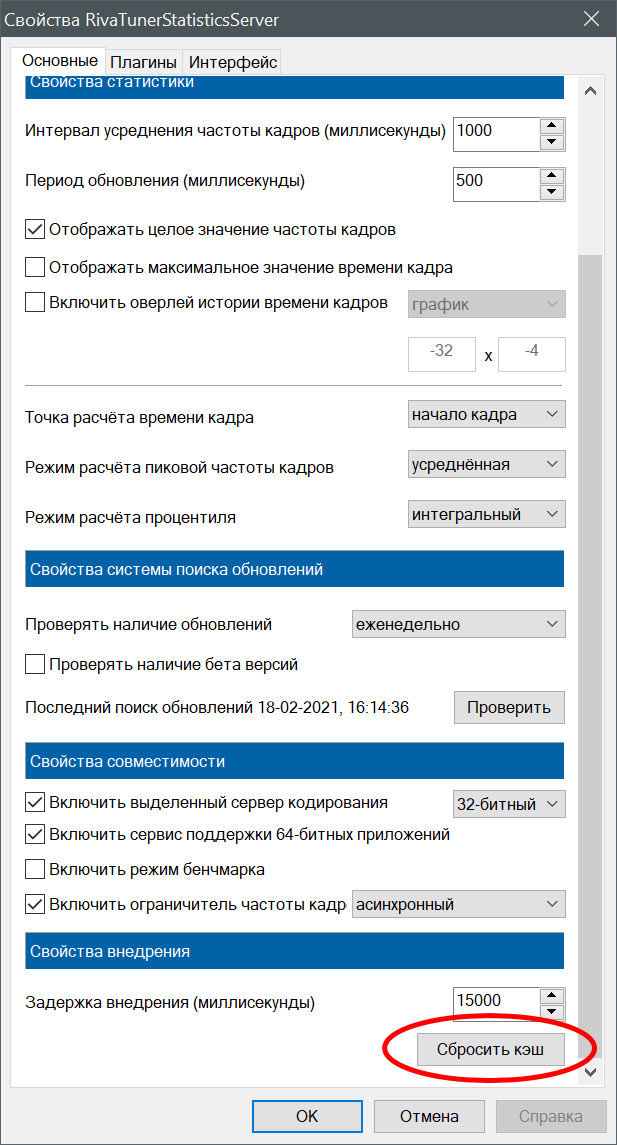Viewport: 617px width, 1145px height.
Task: Click the Задержка внедрения (миллисекунды) label
Action: (x=170, y=1003)
